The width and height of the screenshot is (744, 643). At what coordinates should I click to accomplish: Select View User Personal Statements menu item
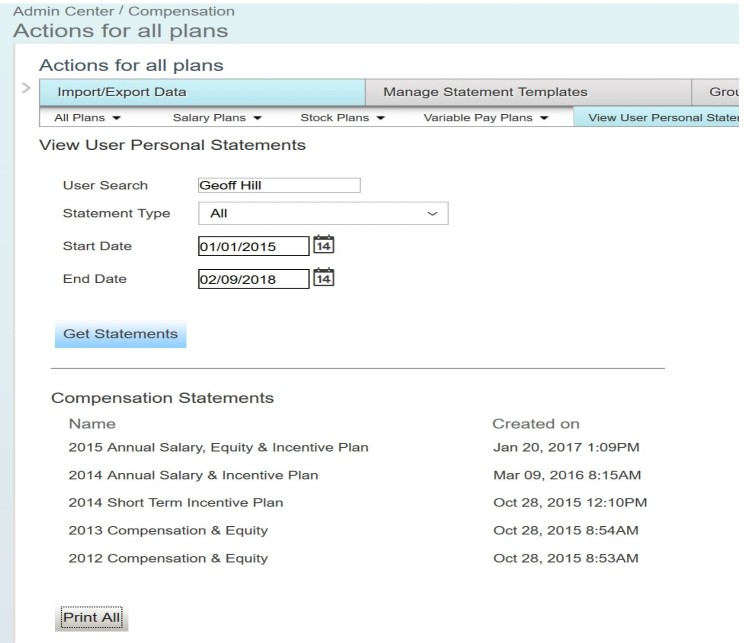pos(656,118)
